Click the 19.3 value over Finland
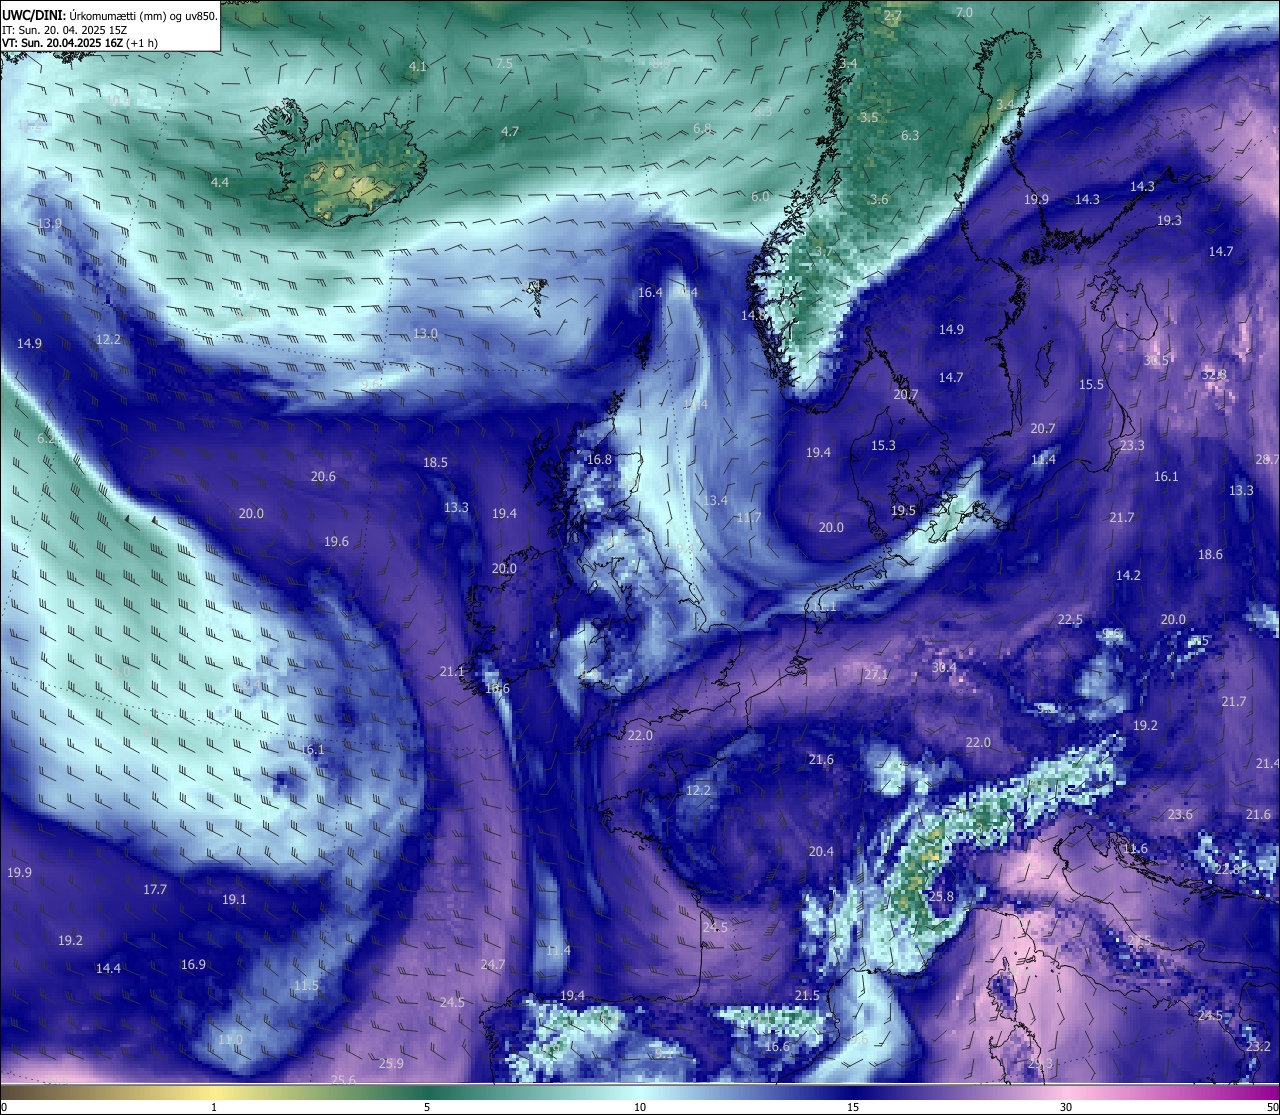This screenshot has width=1280, height=1115. pos(1169,221)
